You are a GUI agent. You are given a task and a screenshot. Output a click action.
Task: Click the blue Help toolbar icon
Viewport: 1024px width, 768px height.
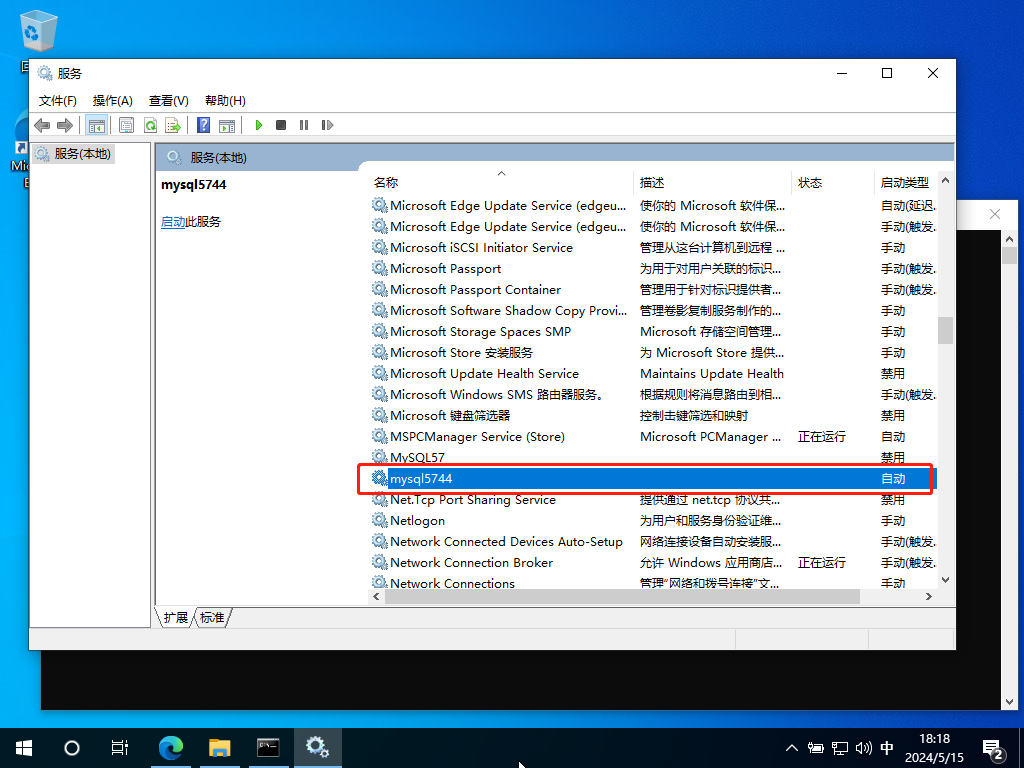click(x=203, y=125)
